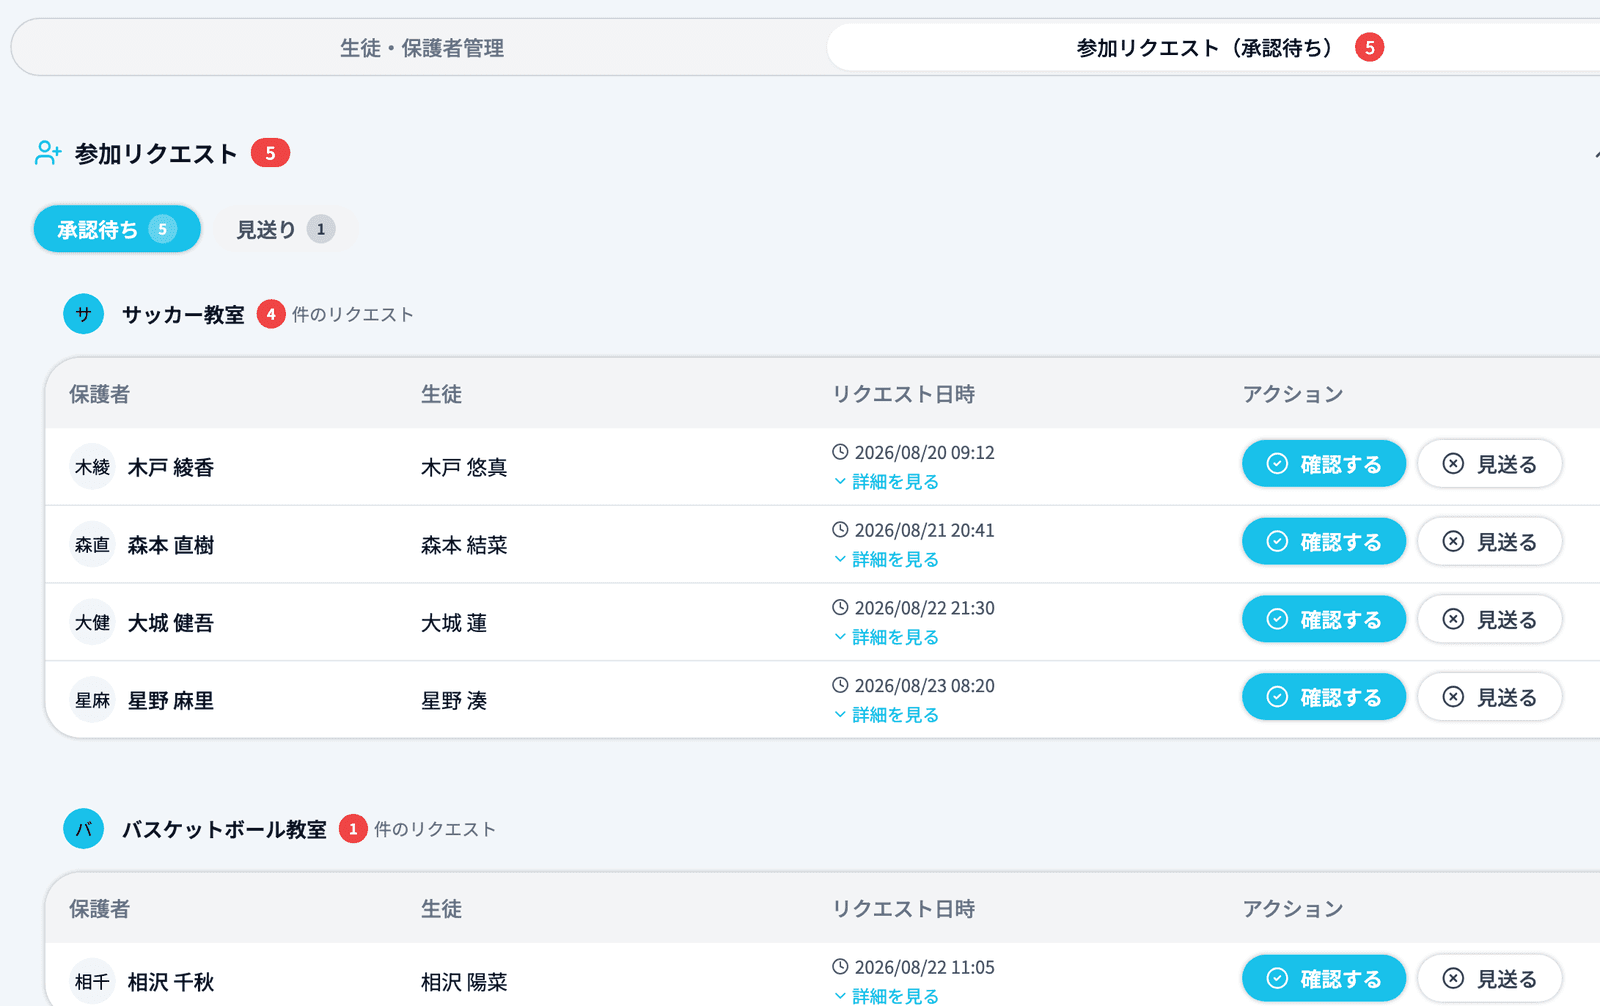Image resolution: width=1600 pixels, height=1006 pixels.
Task: Click 見送る for 相沢 千秋
Action: (x=1490, y=979)
